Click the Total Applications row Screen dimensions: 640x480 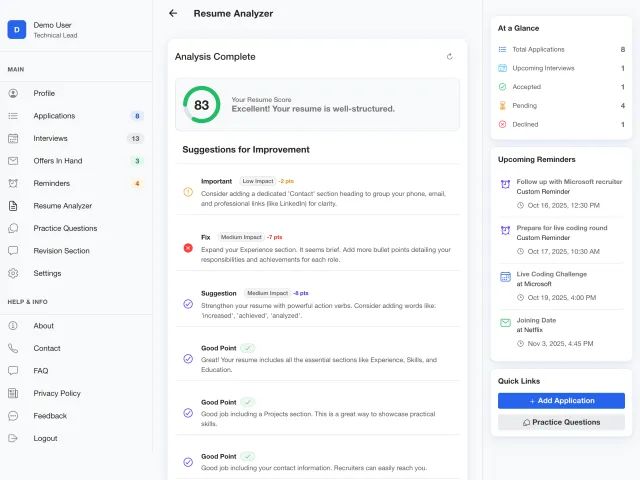click(561, 49)
